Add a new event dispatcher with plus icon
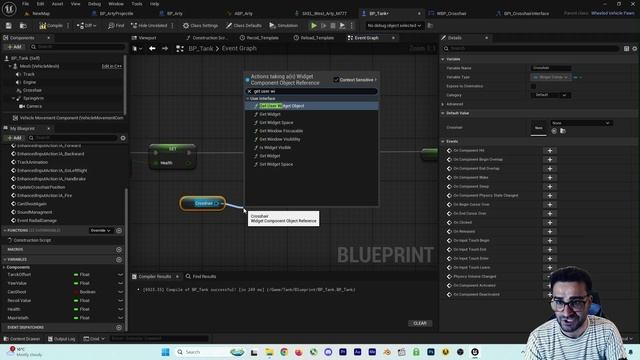Screen dimensions: 640x360 pyautogui.click(x=119, y=327)
